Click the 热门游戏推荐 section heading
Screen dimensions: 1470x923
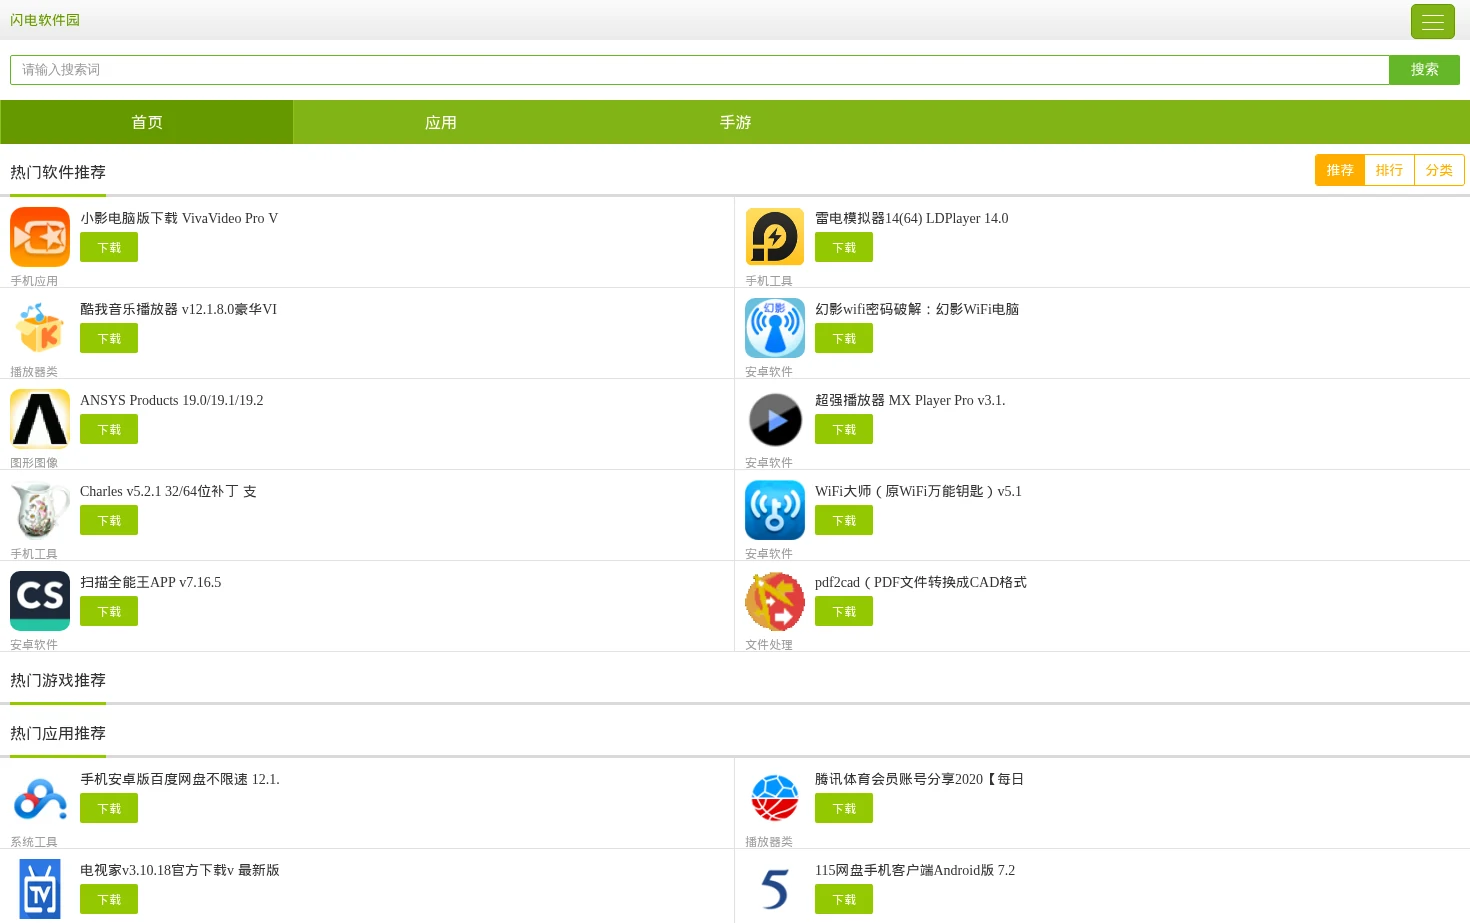tap(58, 680)
